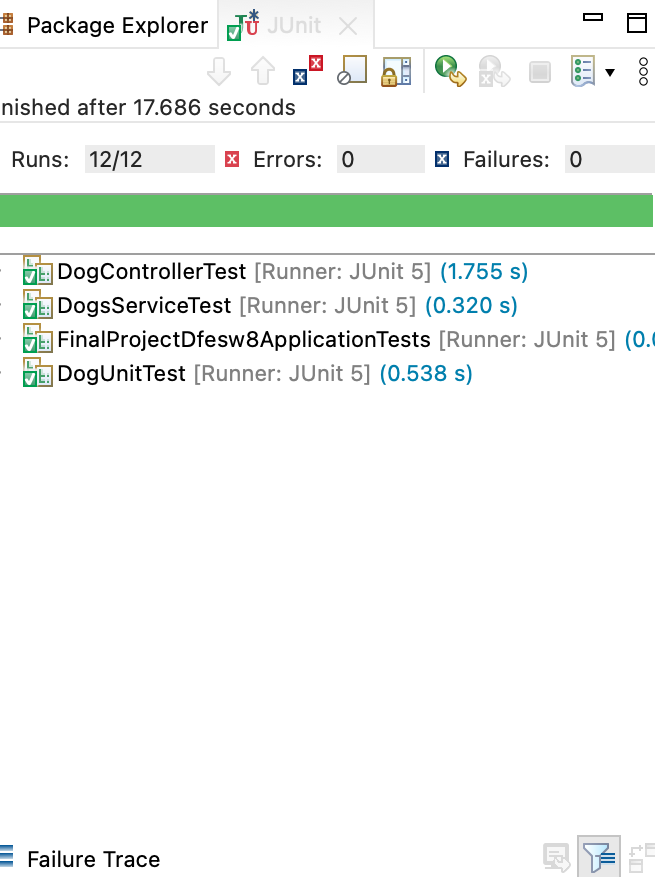Close the JUnit view tab

[x=348, y=26]
